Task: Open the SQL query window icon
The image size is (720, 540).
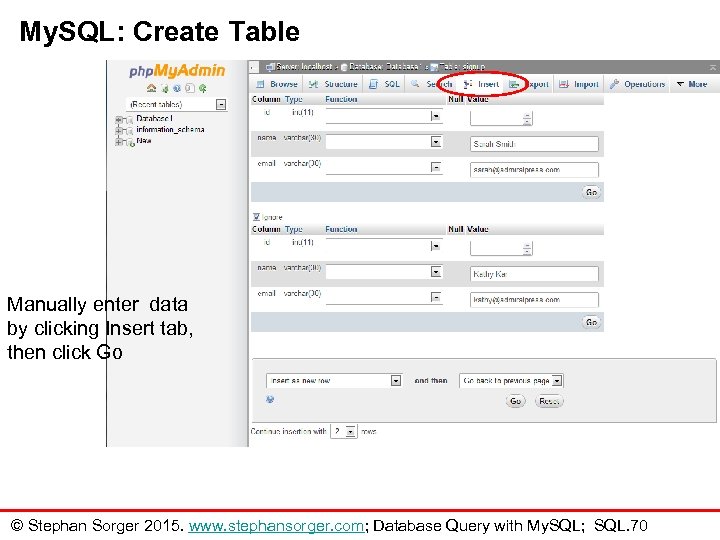Action: [190, 88]
